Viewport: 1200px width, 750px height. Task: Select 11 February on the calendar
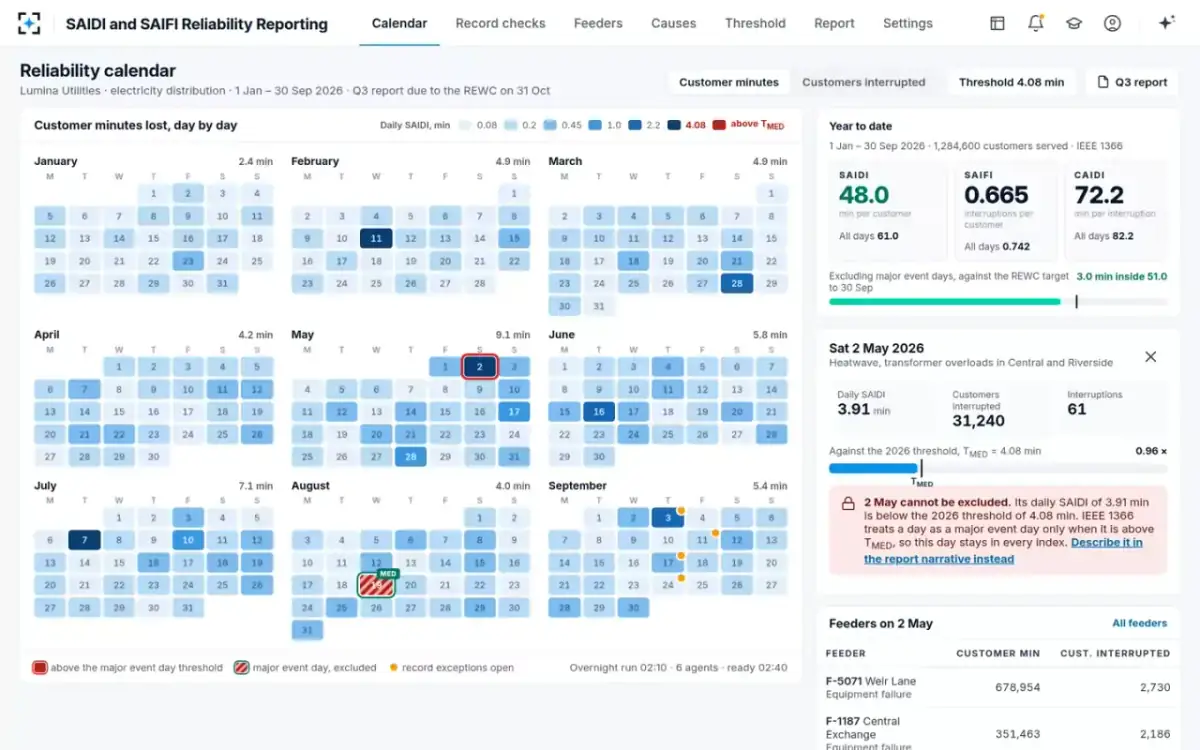pos(376,238)
